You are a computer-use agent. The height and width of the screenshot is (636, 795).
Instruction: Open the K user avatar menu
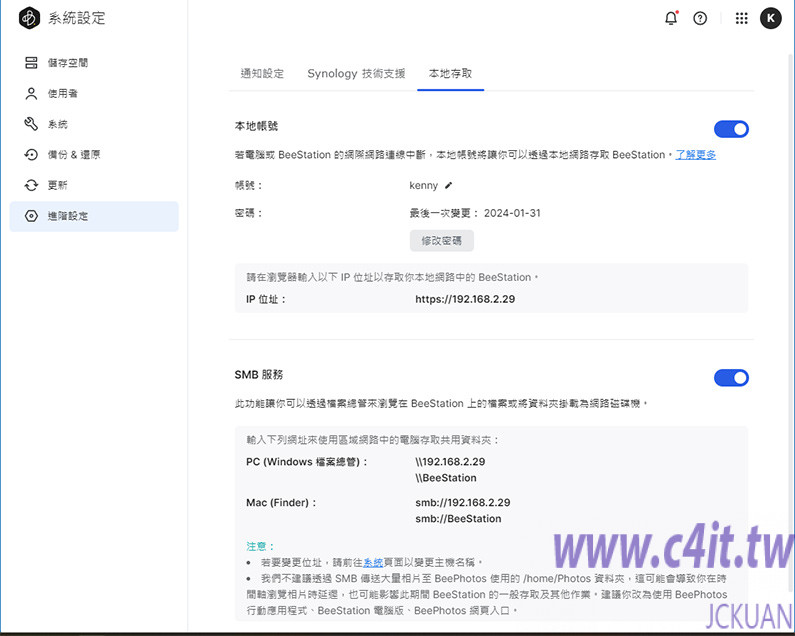771,18
